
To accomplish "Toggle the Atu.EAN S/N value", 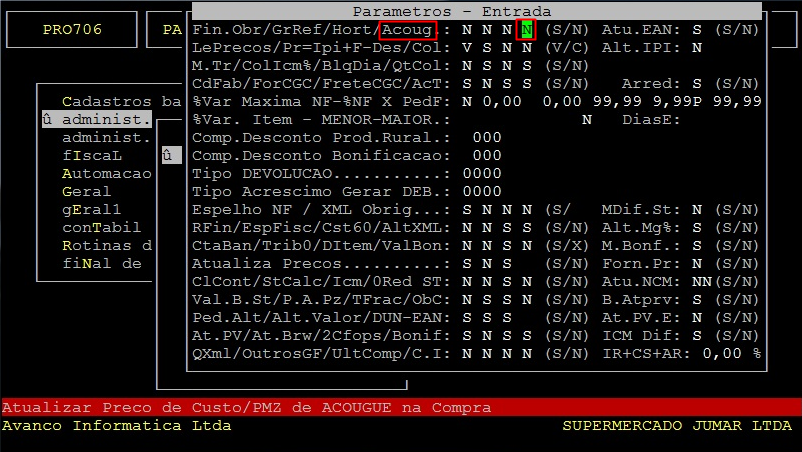I will (x=696, y=30).
